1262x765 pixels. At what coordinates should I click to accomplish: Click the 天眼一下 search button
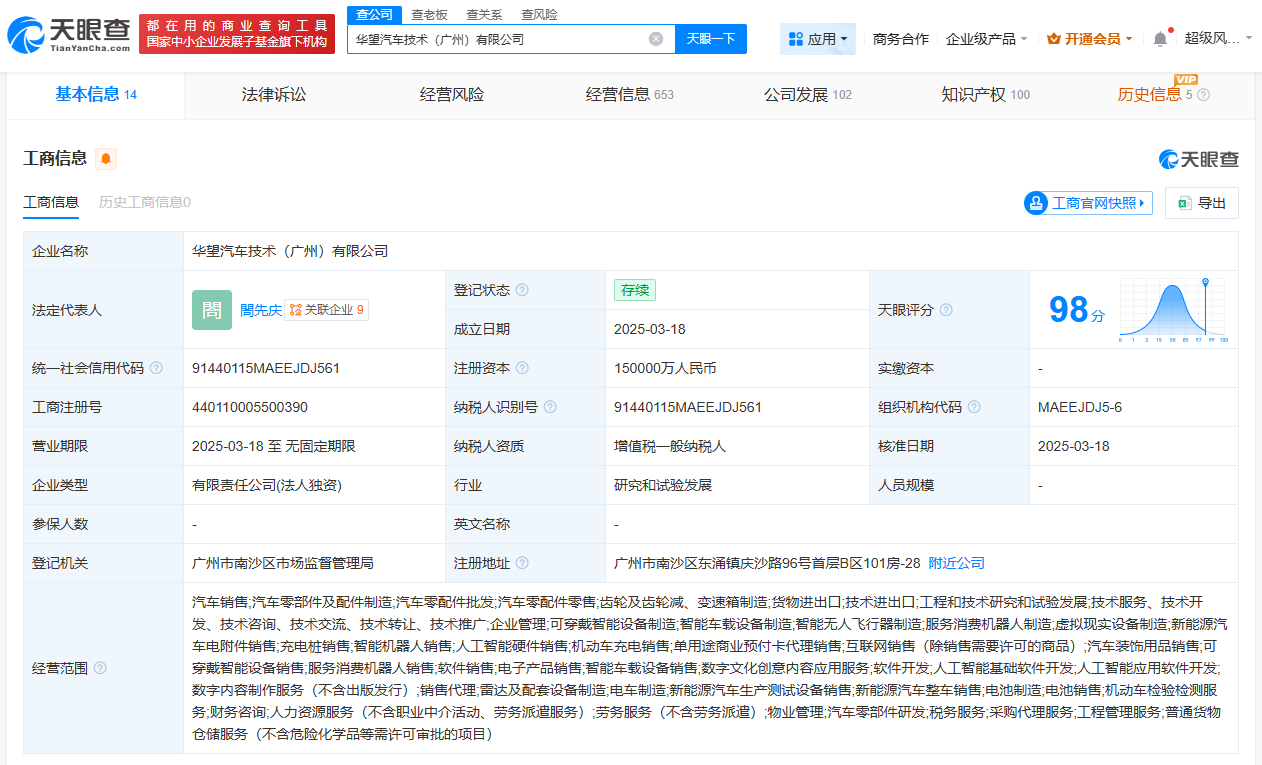pos(710,38)
